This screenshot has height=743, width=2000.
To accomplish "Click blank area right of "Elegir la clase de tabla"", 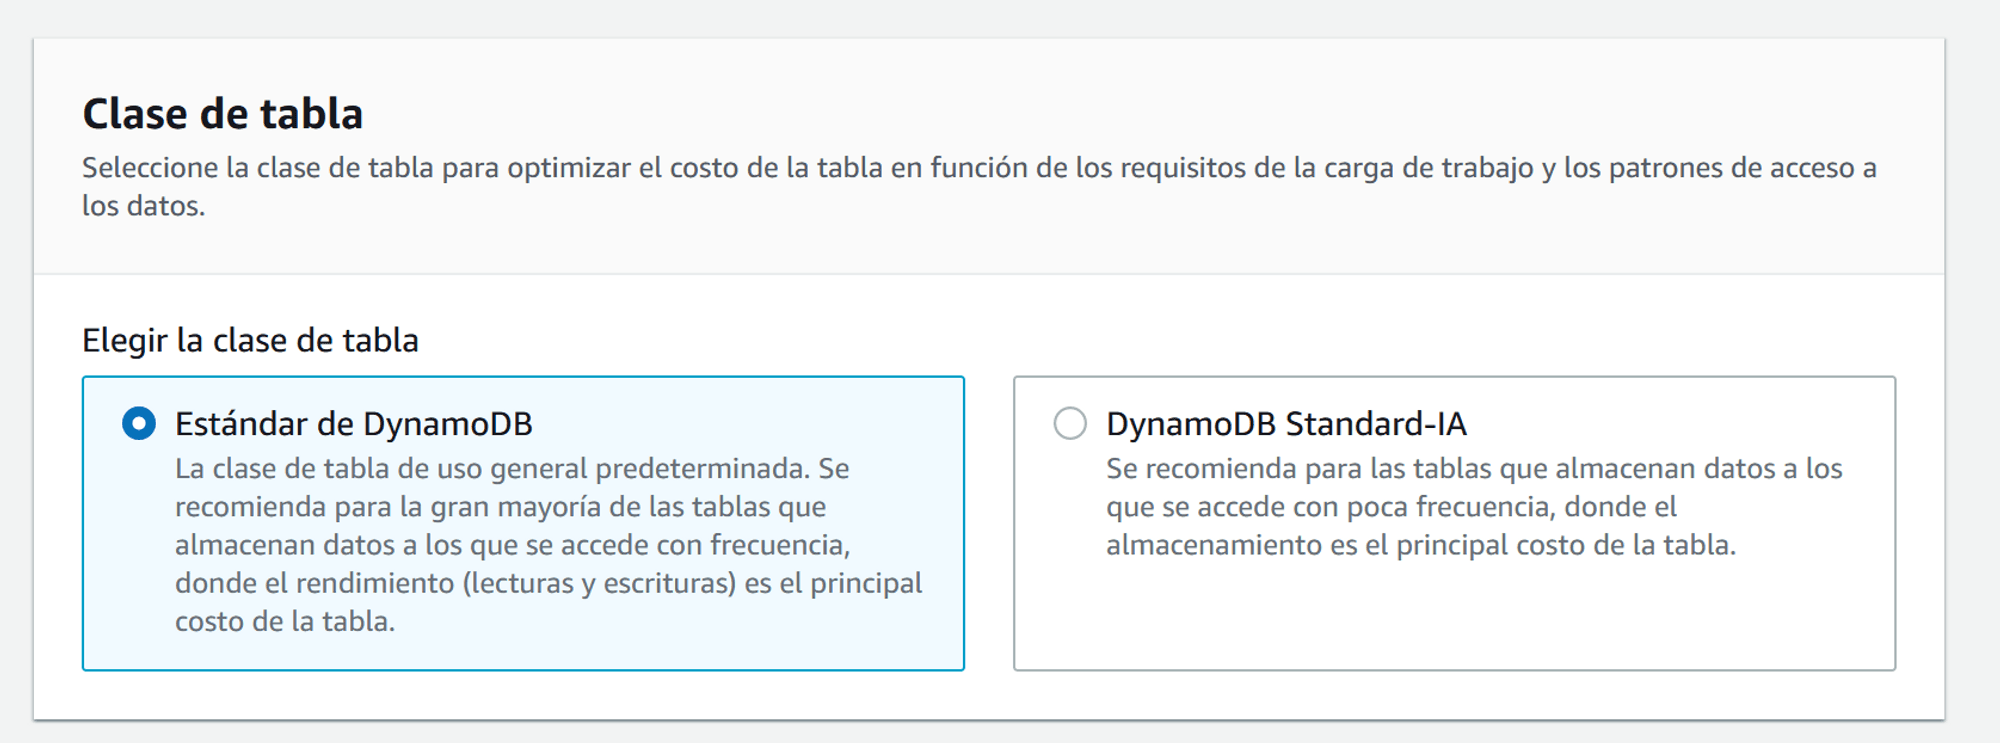I will click(1100, 340).
